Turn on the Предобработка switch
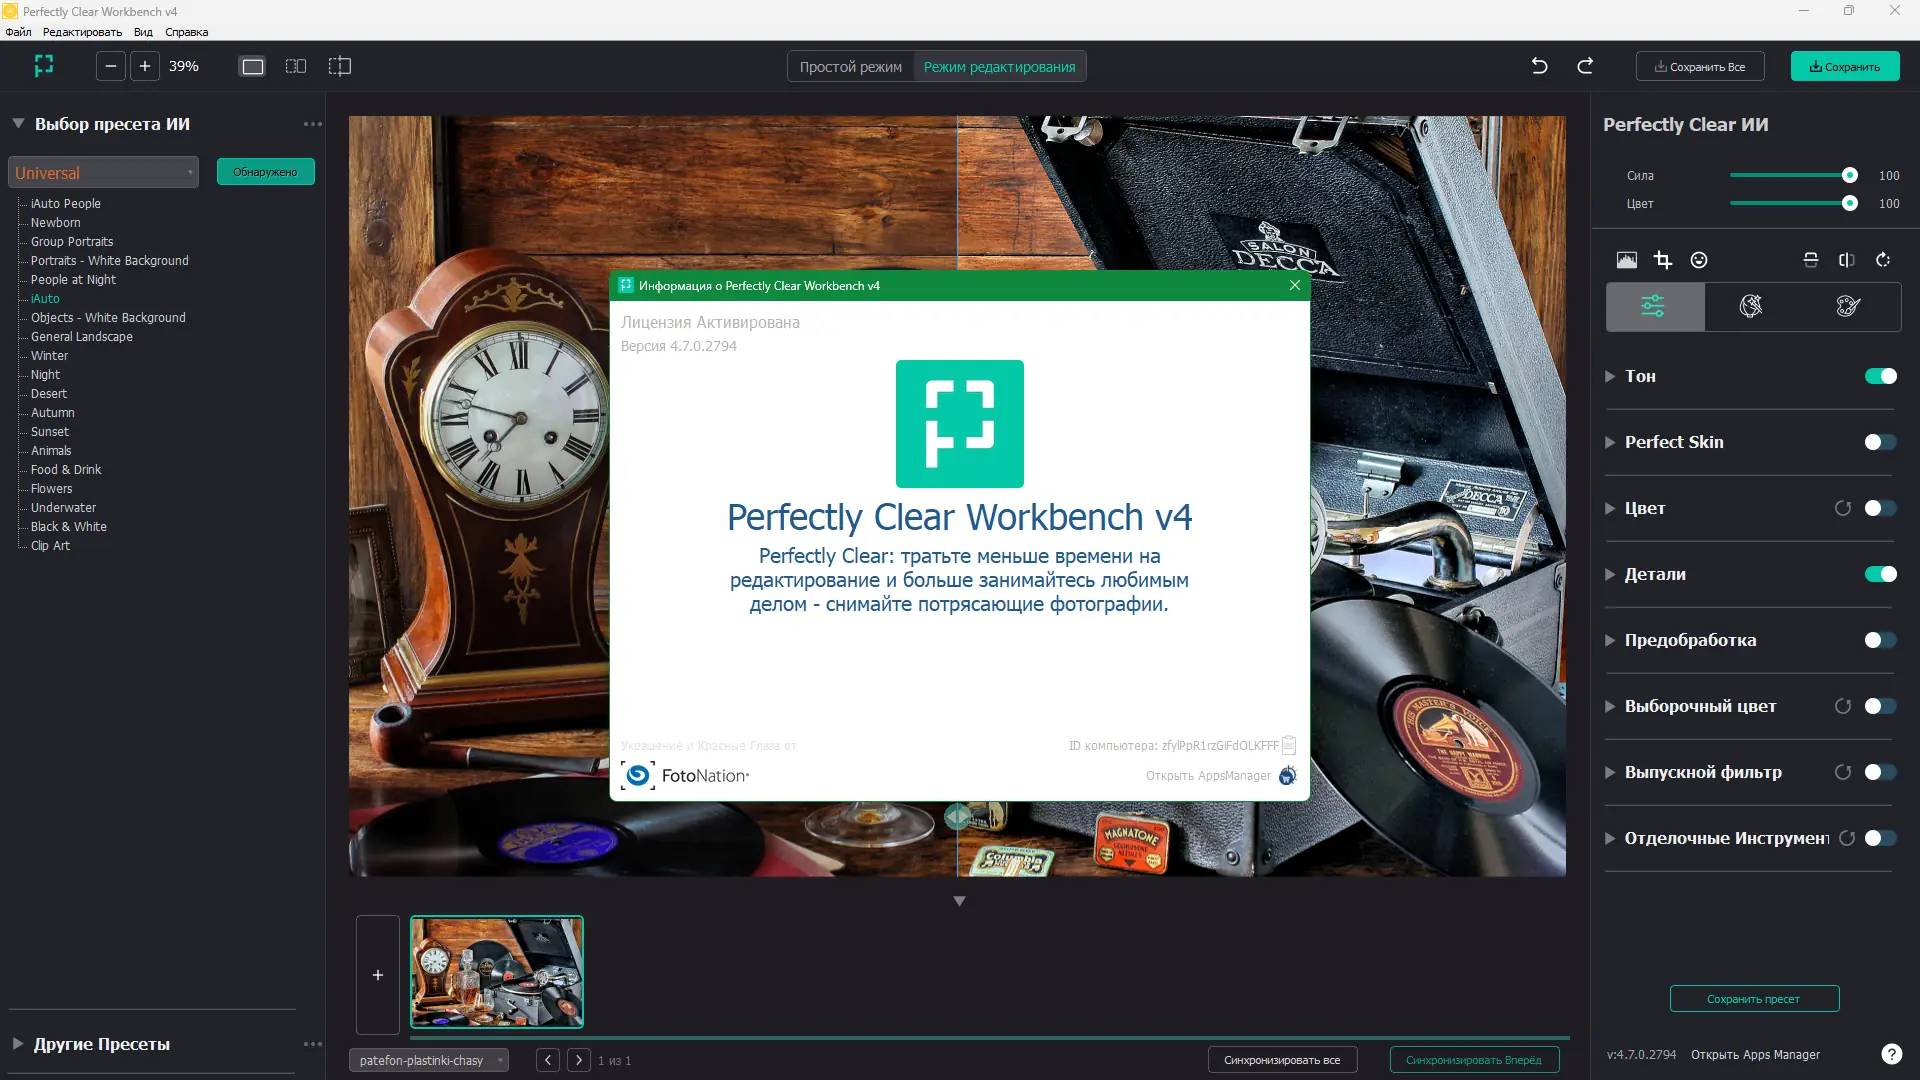 pos(1880,640)
